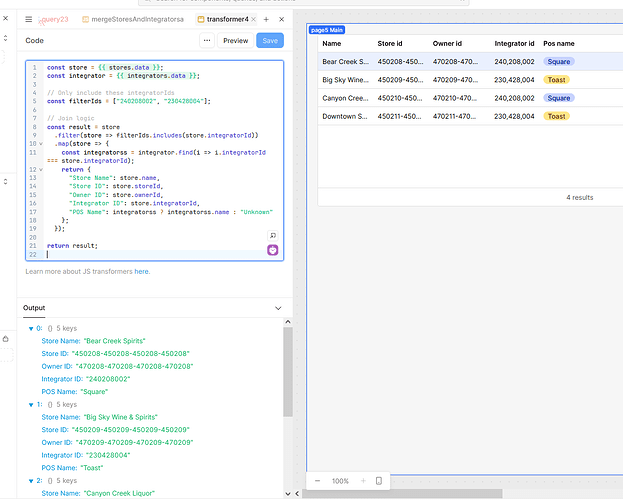Click the zoom in plus icon
This screenshot has height=500, width=623.
point(363,481)
